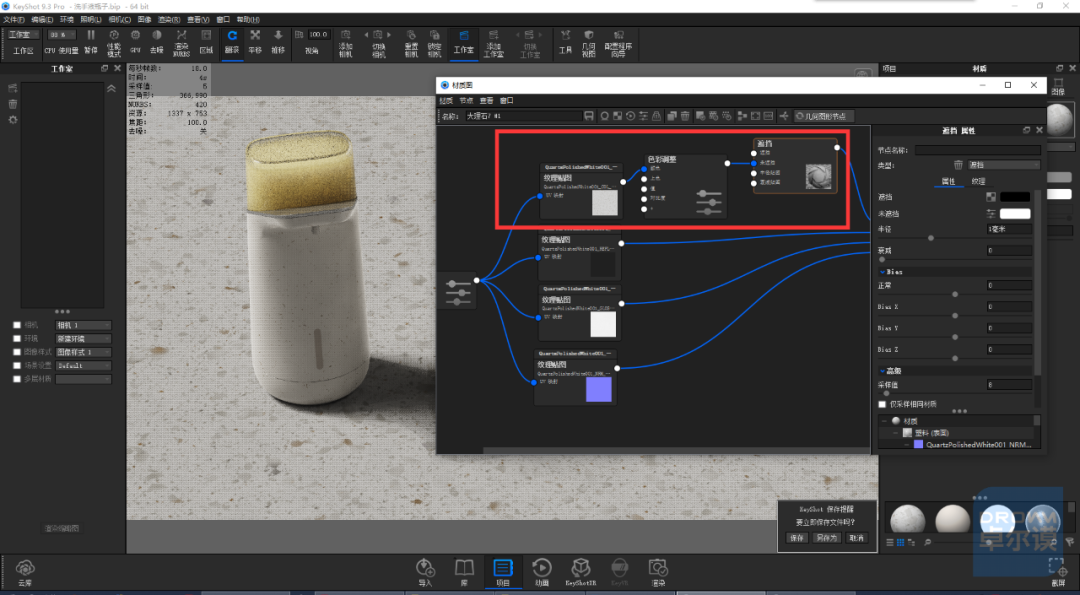Click 保存 in save reminder
Image resolution: width=1080 pixels, height=595 pixels.
797,538
